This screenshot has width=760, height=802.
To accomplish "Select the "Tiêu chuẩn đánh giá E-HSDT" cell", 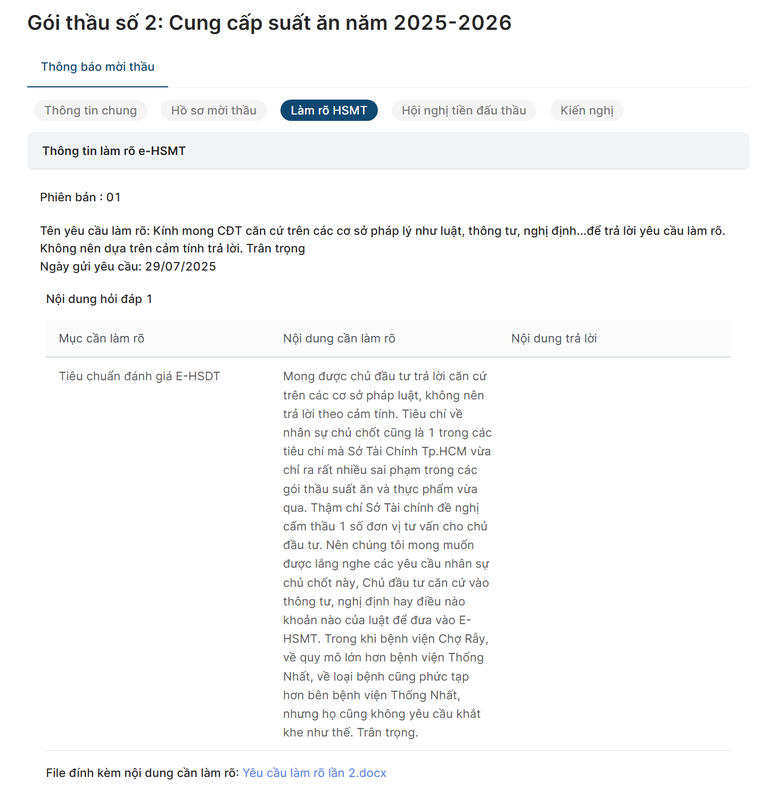I will click(139, 377).
